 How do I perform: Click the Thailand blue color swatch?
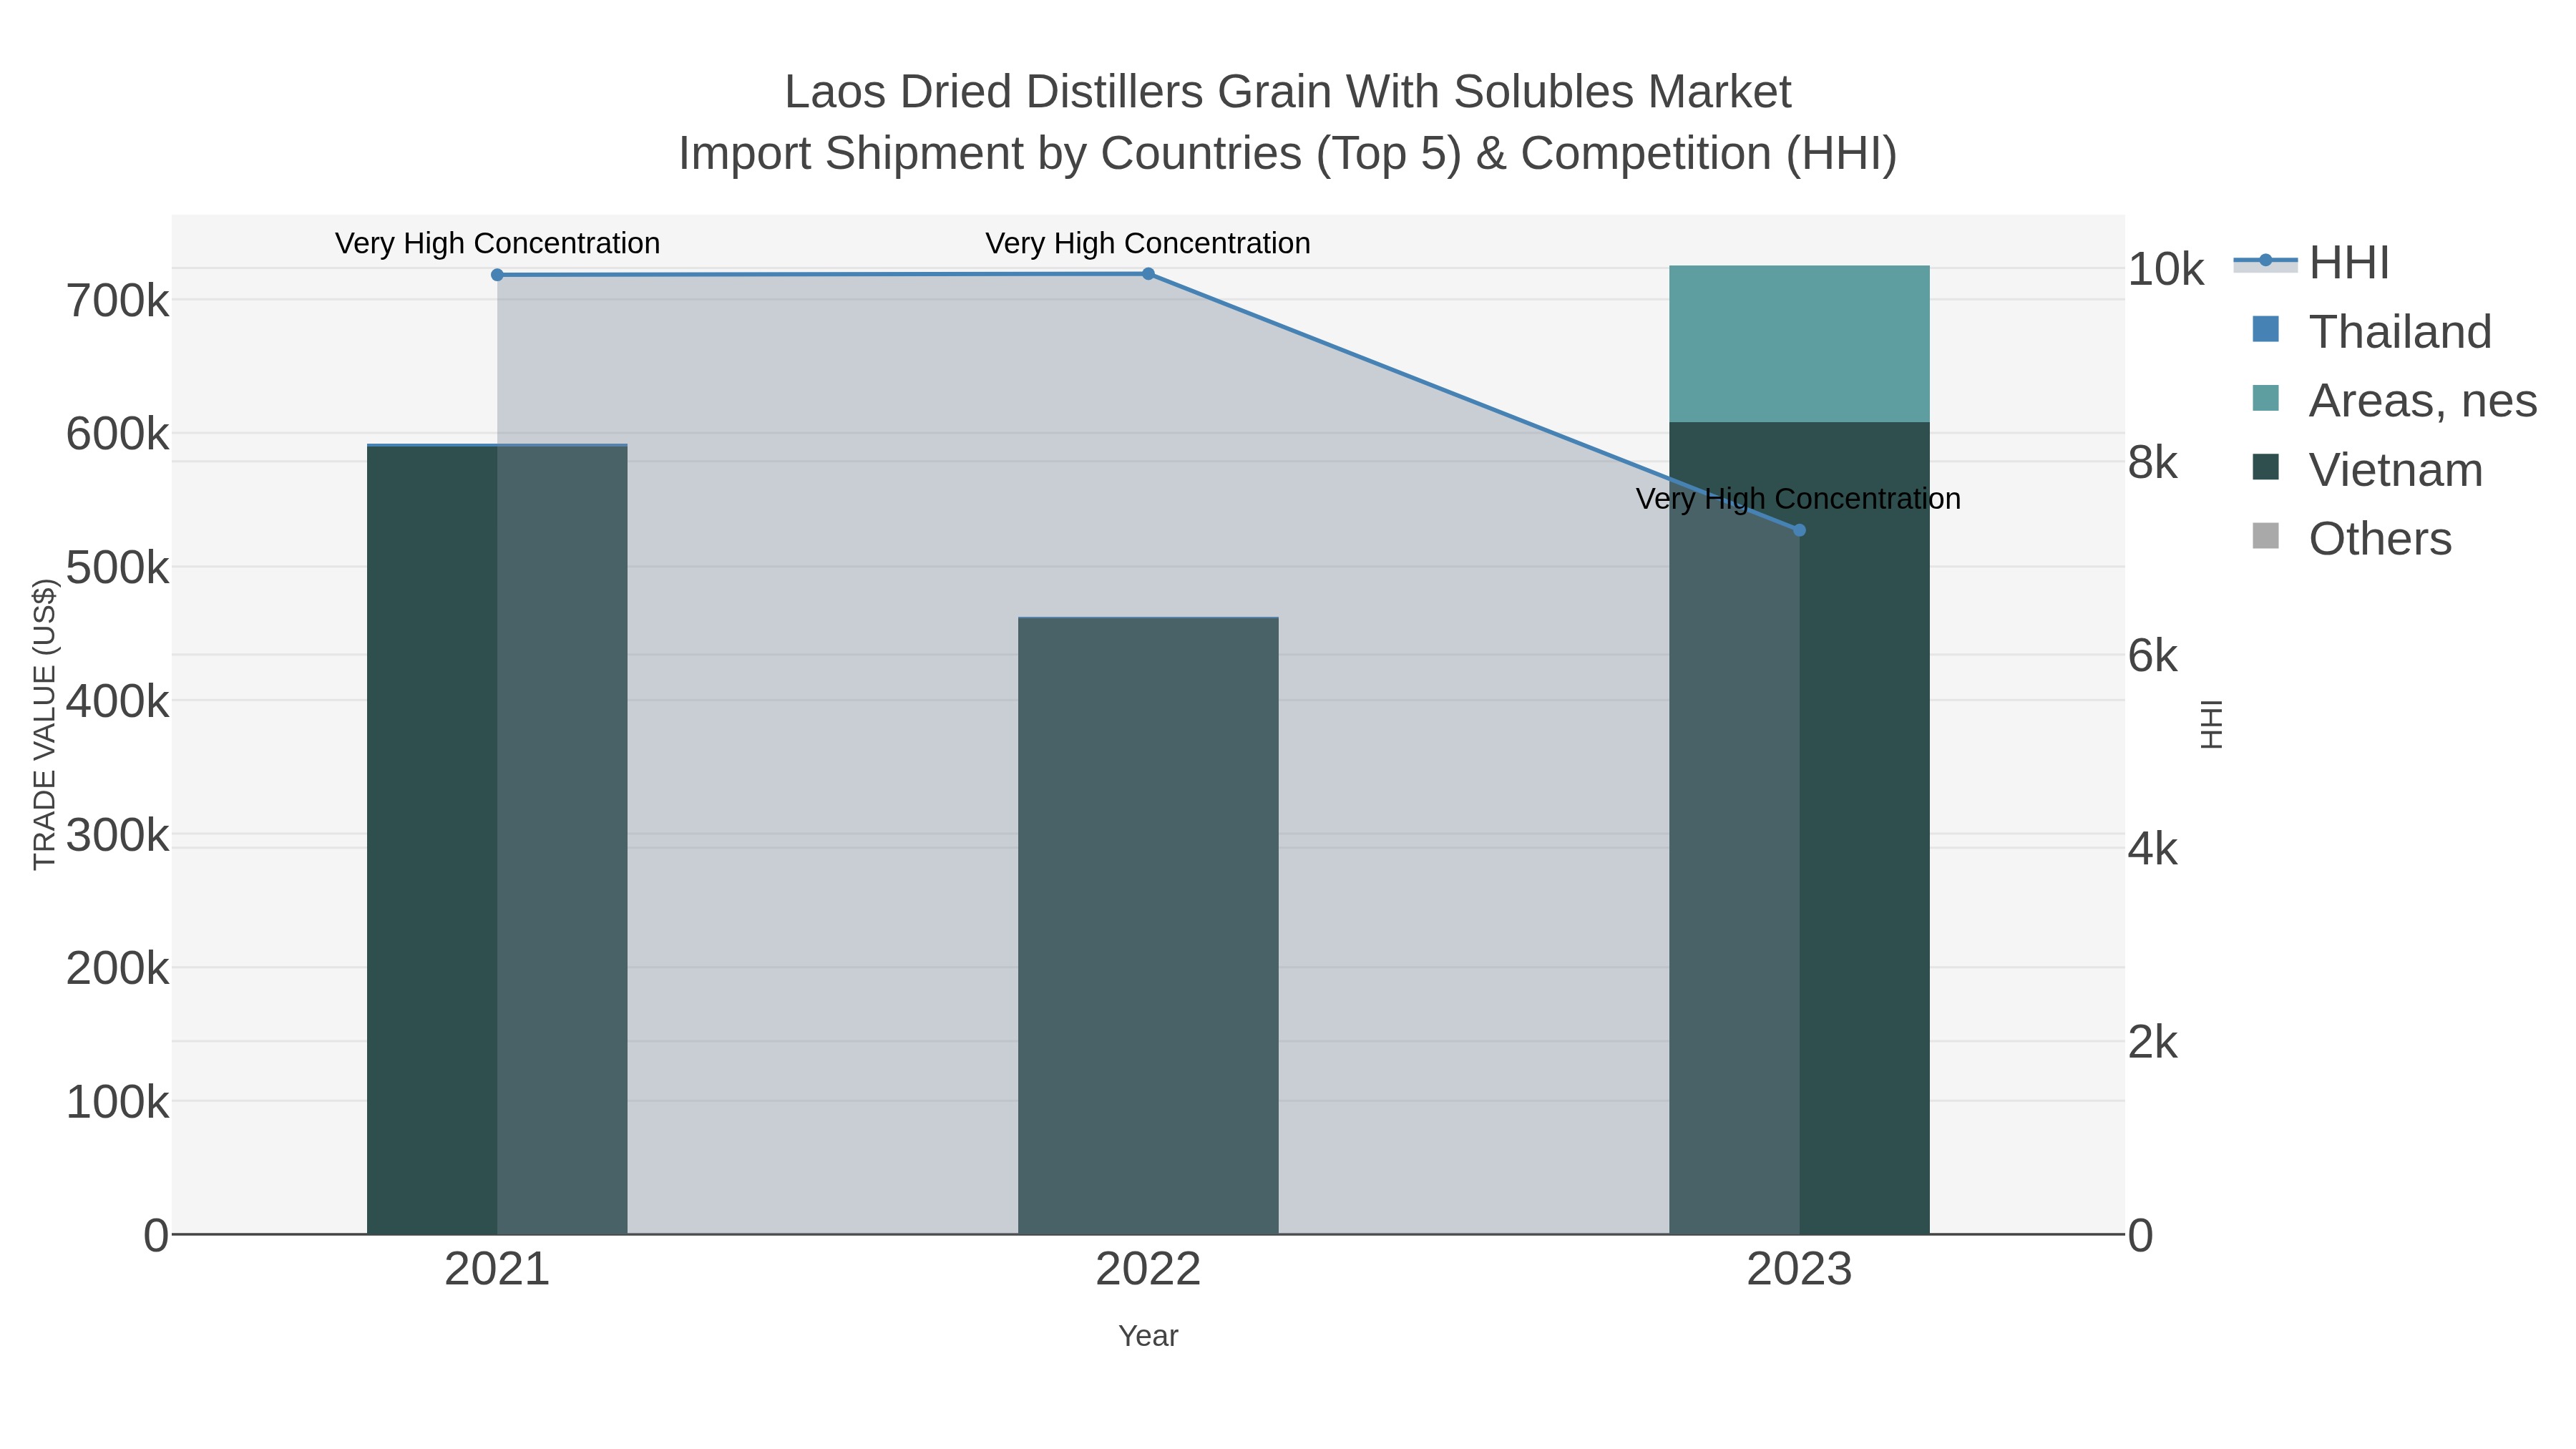pyautogui.click(x=2265, y=329)
